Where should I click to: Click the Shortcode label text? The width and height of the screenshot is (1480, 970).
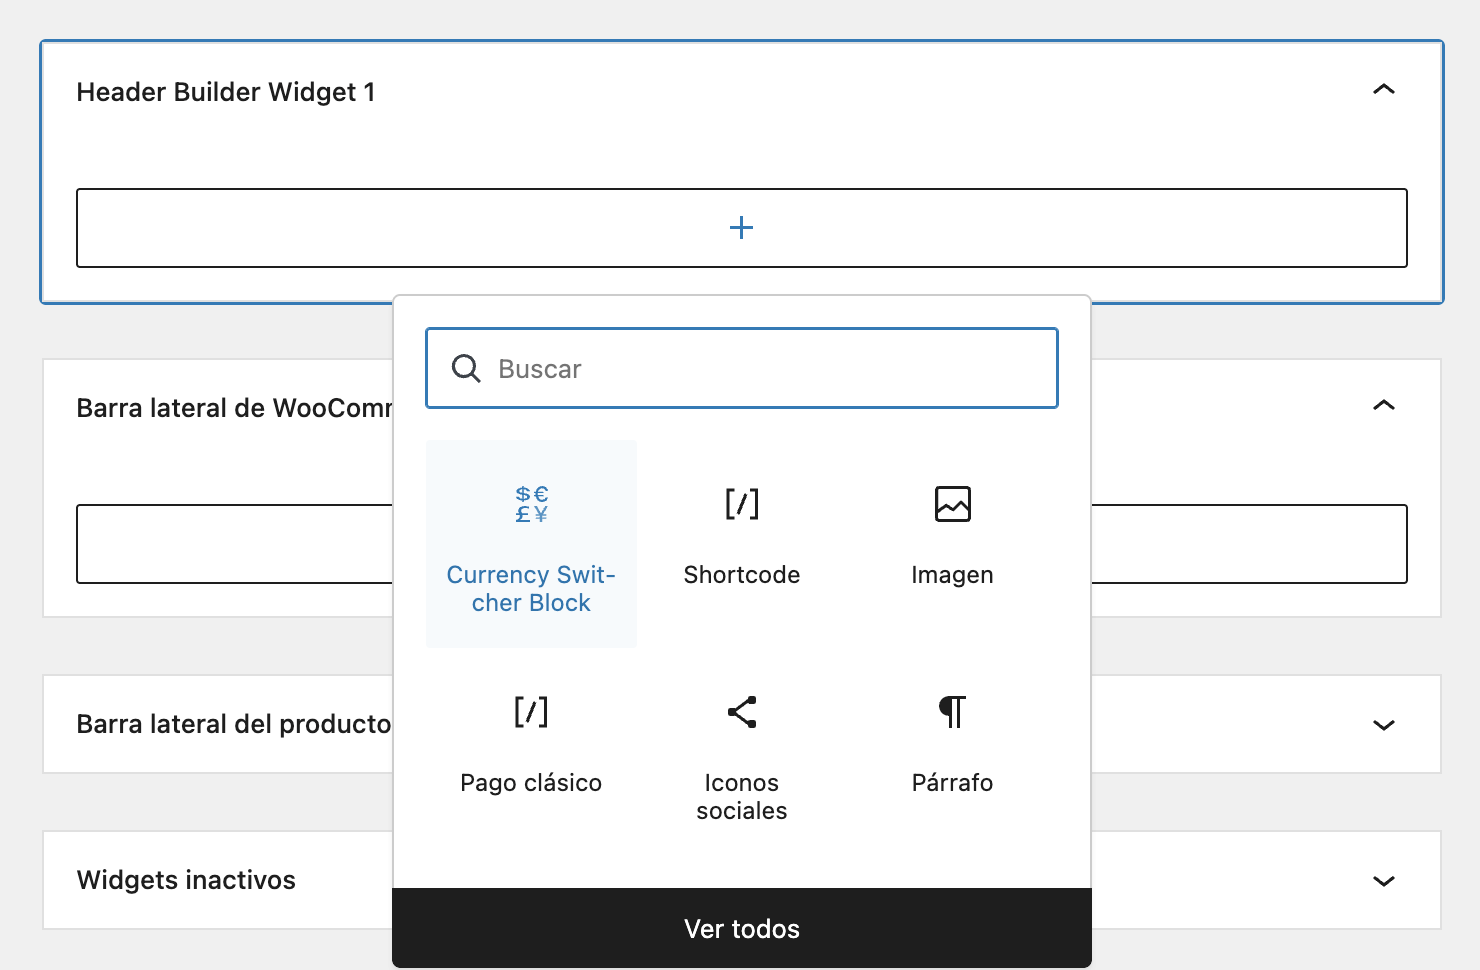[x=742, y=575]
